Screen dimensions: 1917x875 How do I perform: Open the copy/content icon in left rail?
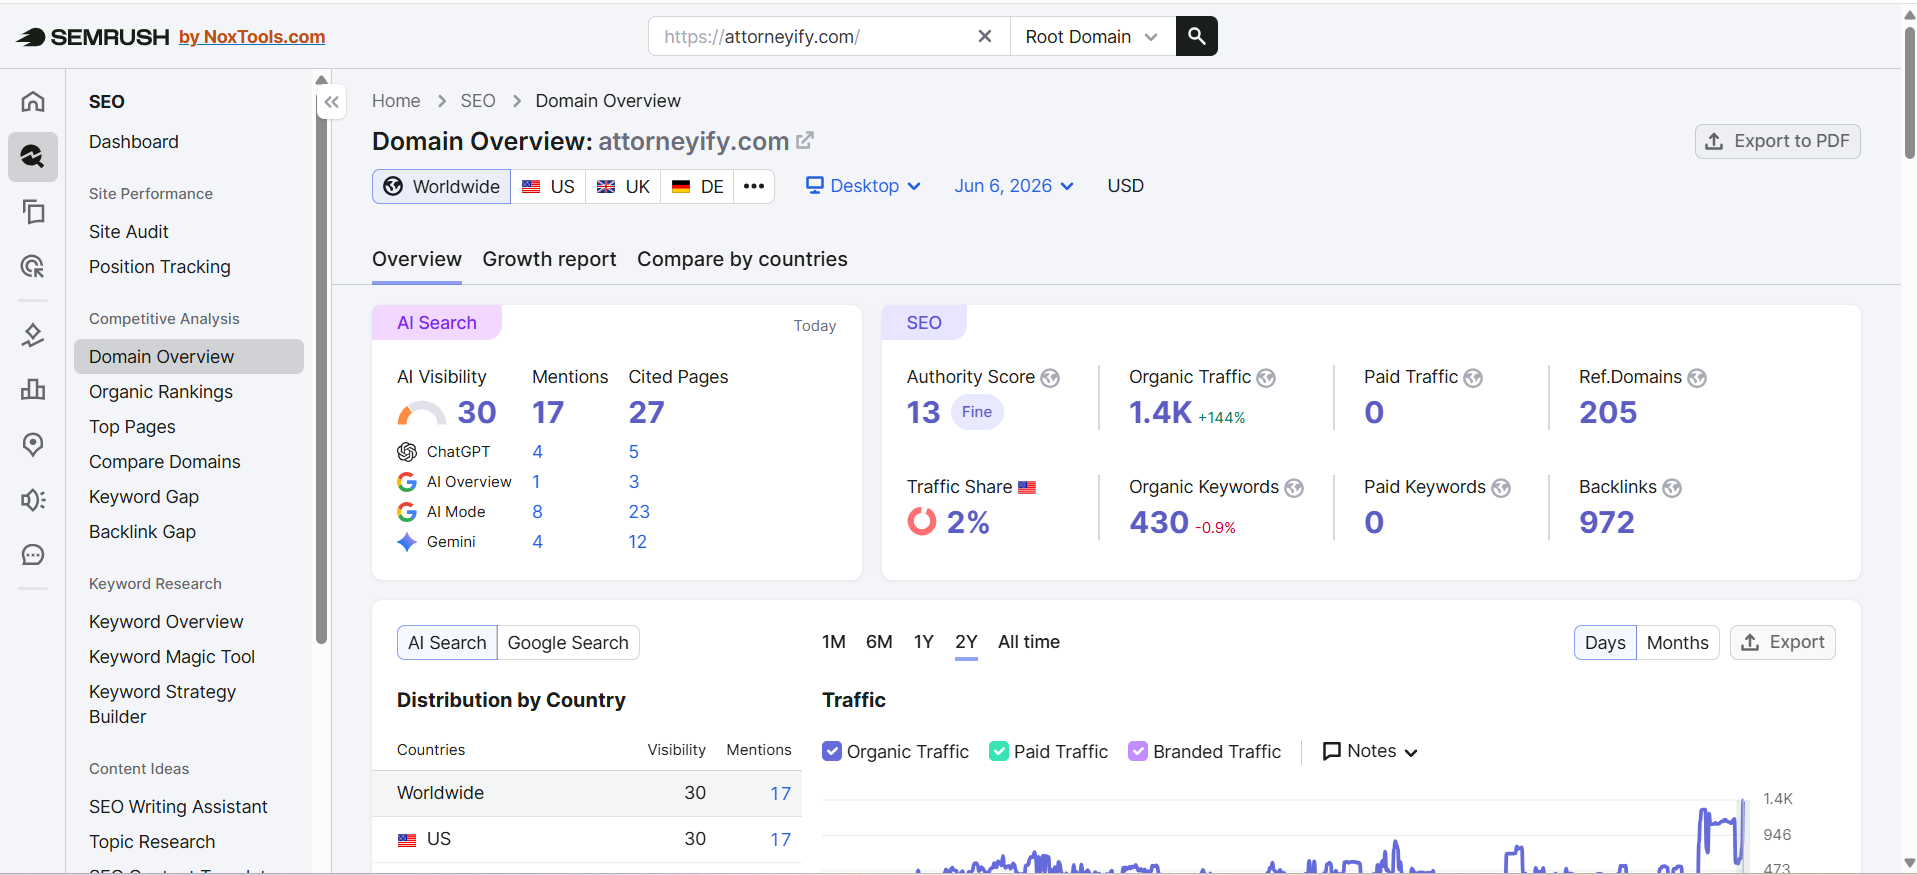[33, 211]
